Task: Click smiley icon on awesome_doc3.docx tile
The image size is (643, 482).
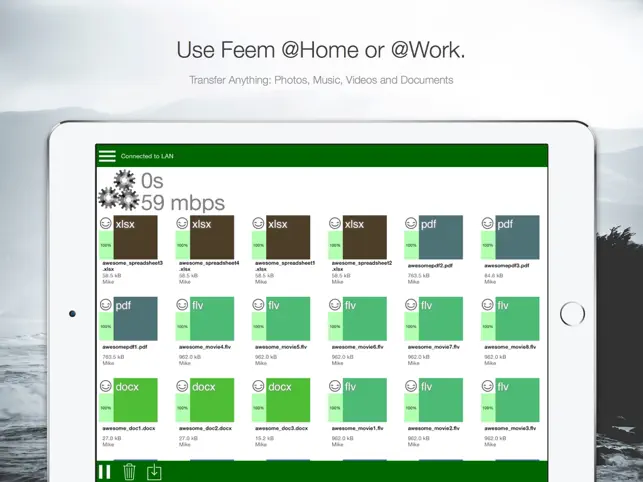Action: pyautogui.click(x=258, y=386)
